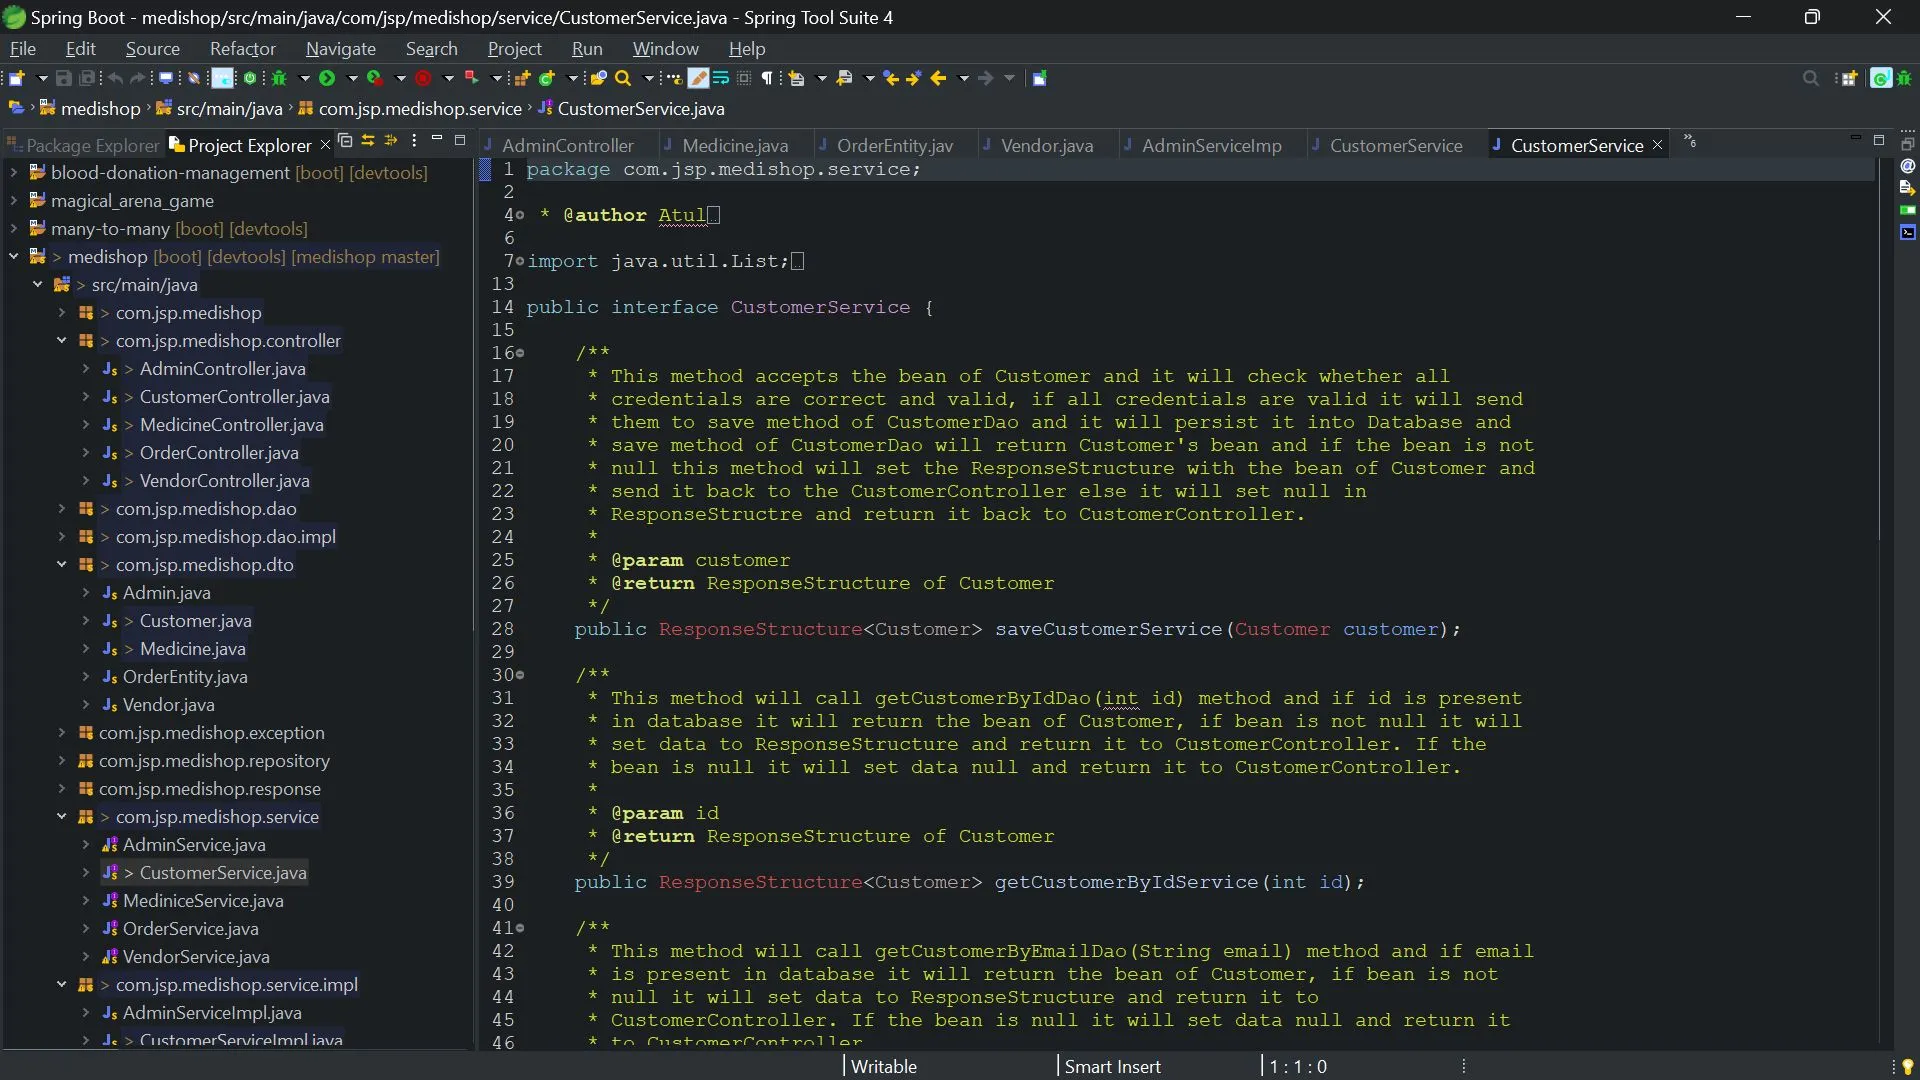Click the tip lightbulb in status bar
The height and width of the screenshot is (1080, 1920).
(x=1907, y=1066)
